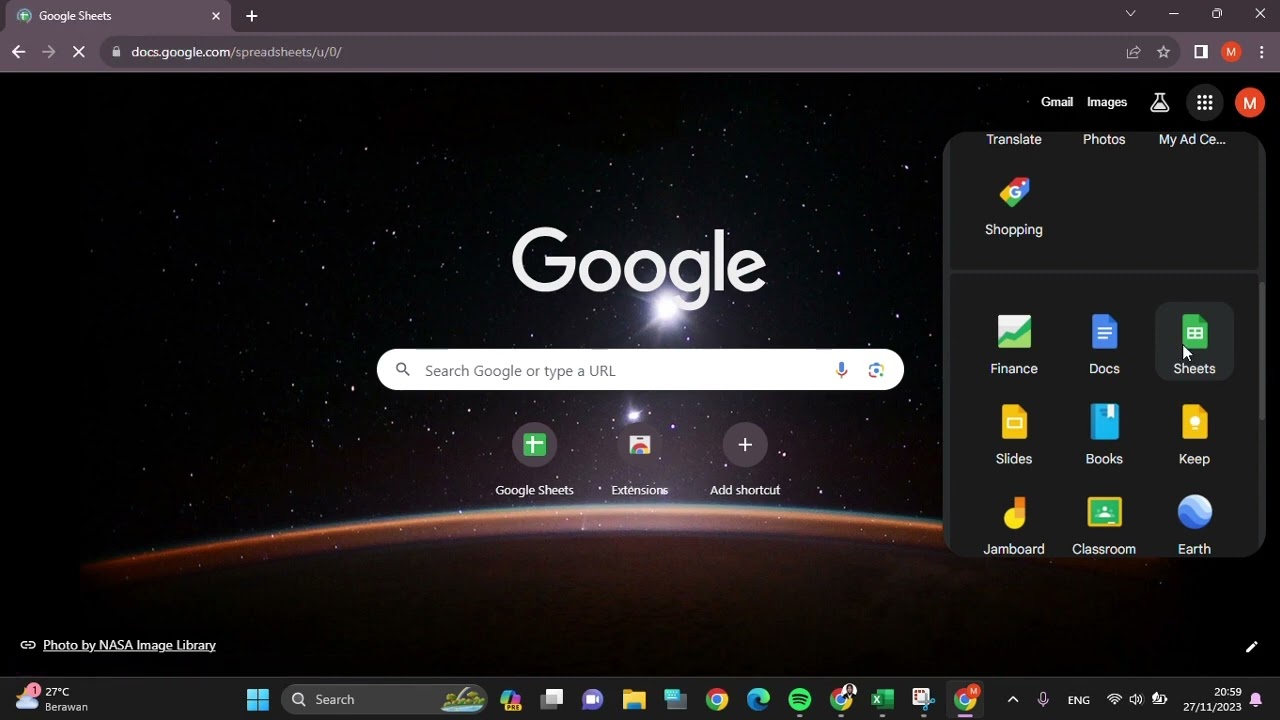This screenshot has width=1280, height=720.
Task: Click the Google apps grid icon
Action: [1204, 102]
